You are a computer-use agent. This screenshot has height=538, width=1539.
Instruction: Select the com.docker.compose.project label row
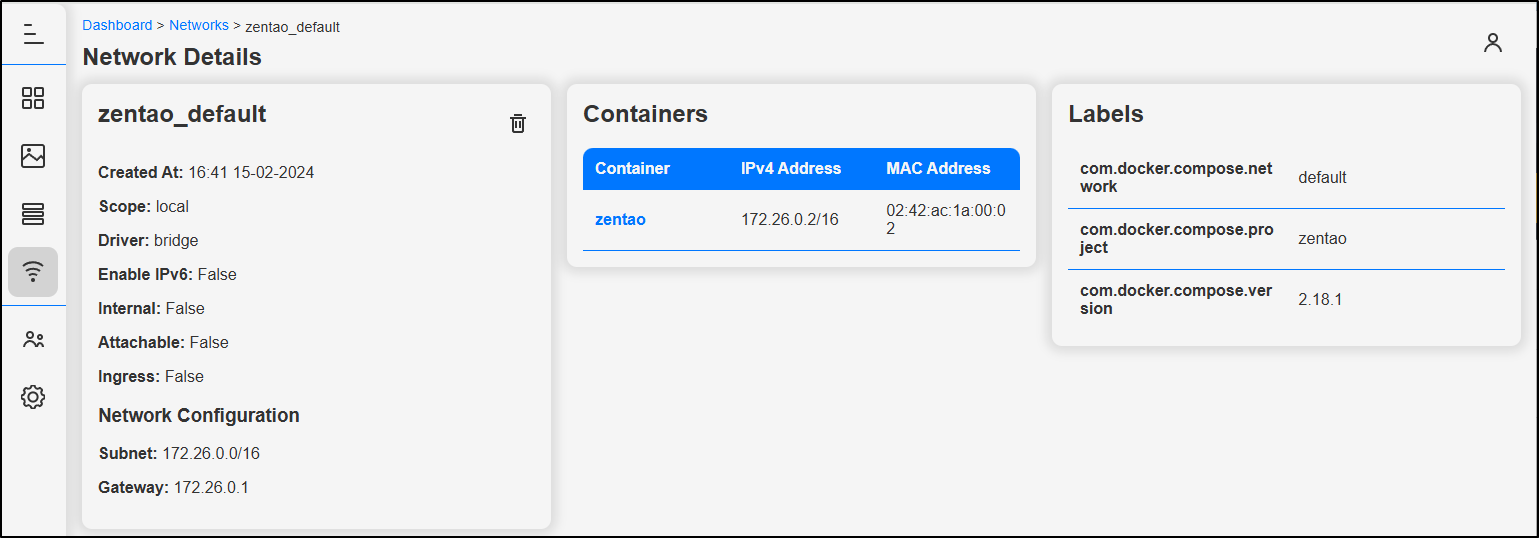point(1286,239)
